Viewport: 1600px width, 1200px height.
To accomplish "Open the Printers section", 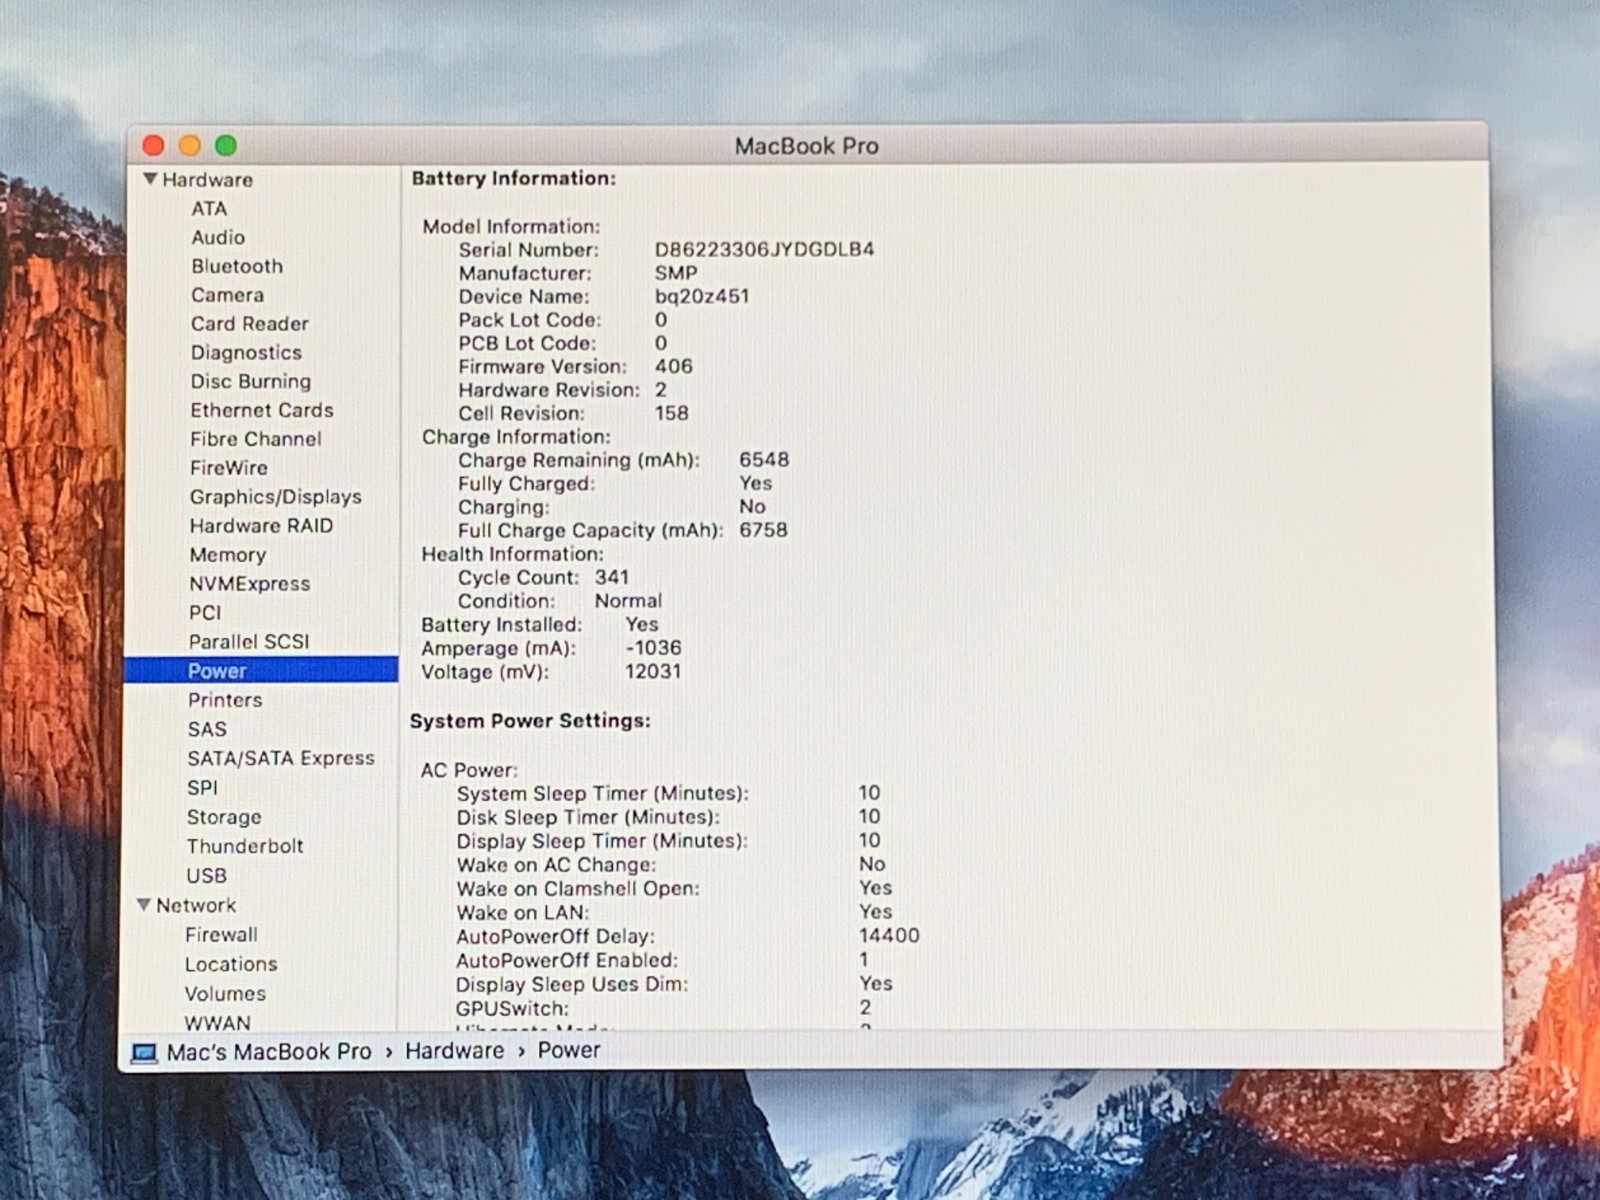I will [x=225, y=700].
